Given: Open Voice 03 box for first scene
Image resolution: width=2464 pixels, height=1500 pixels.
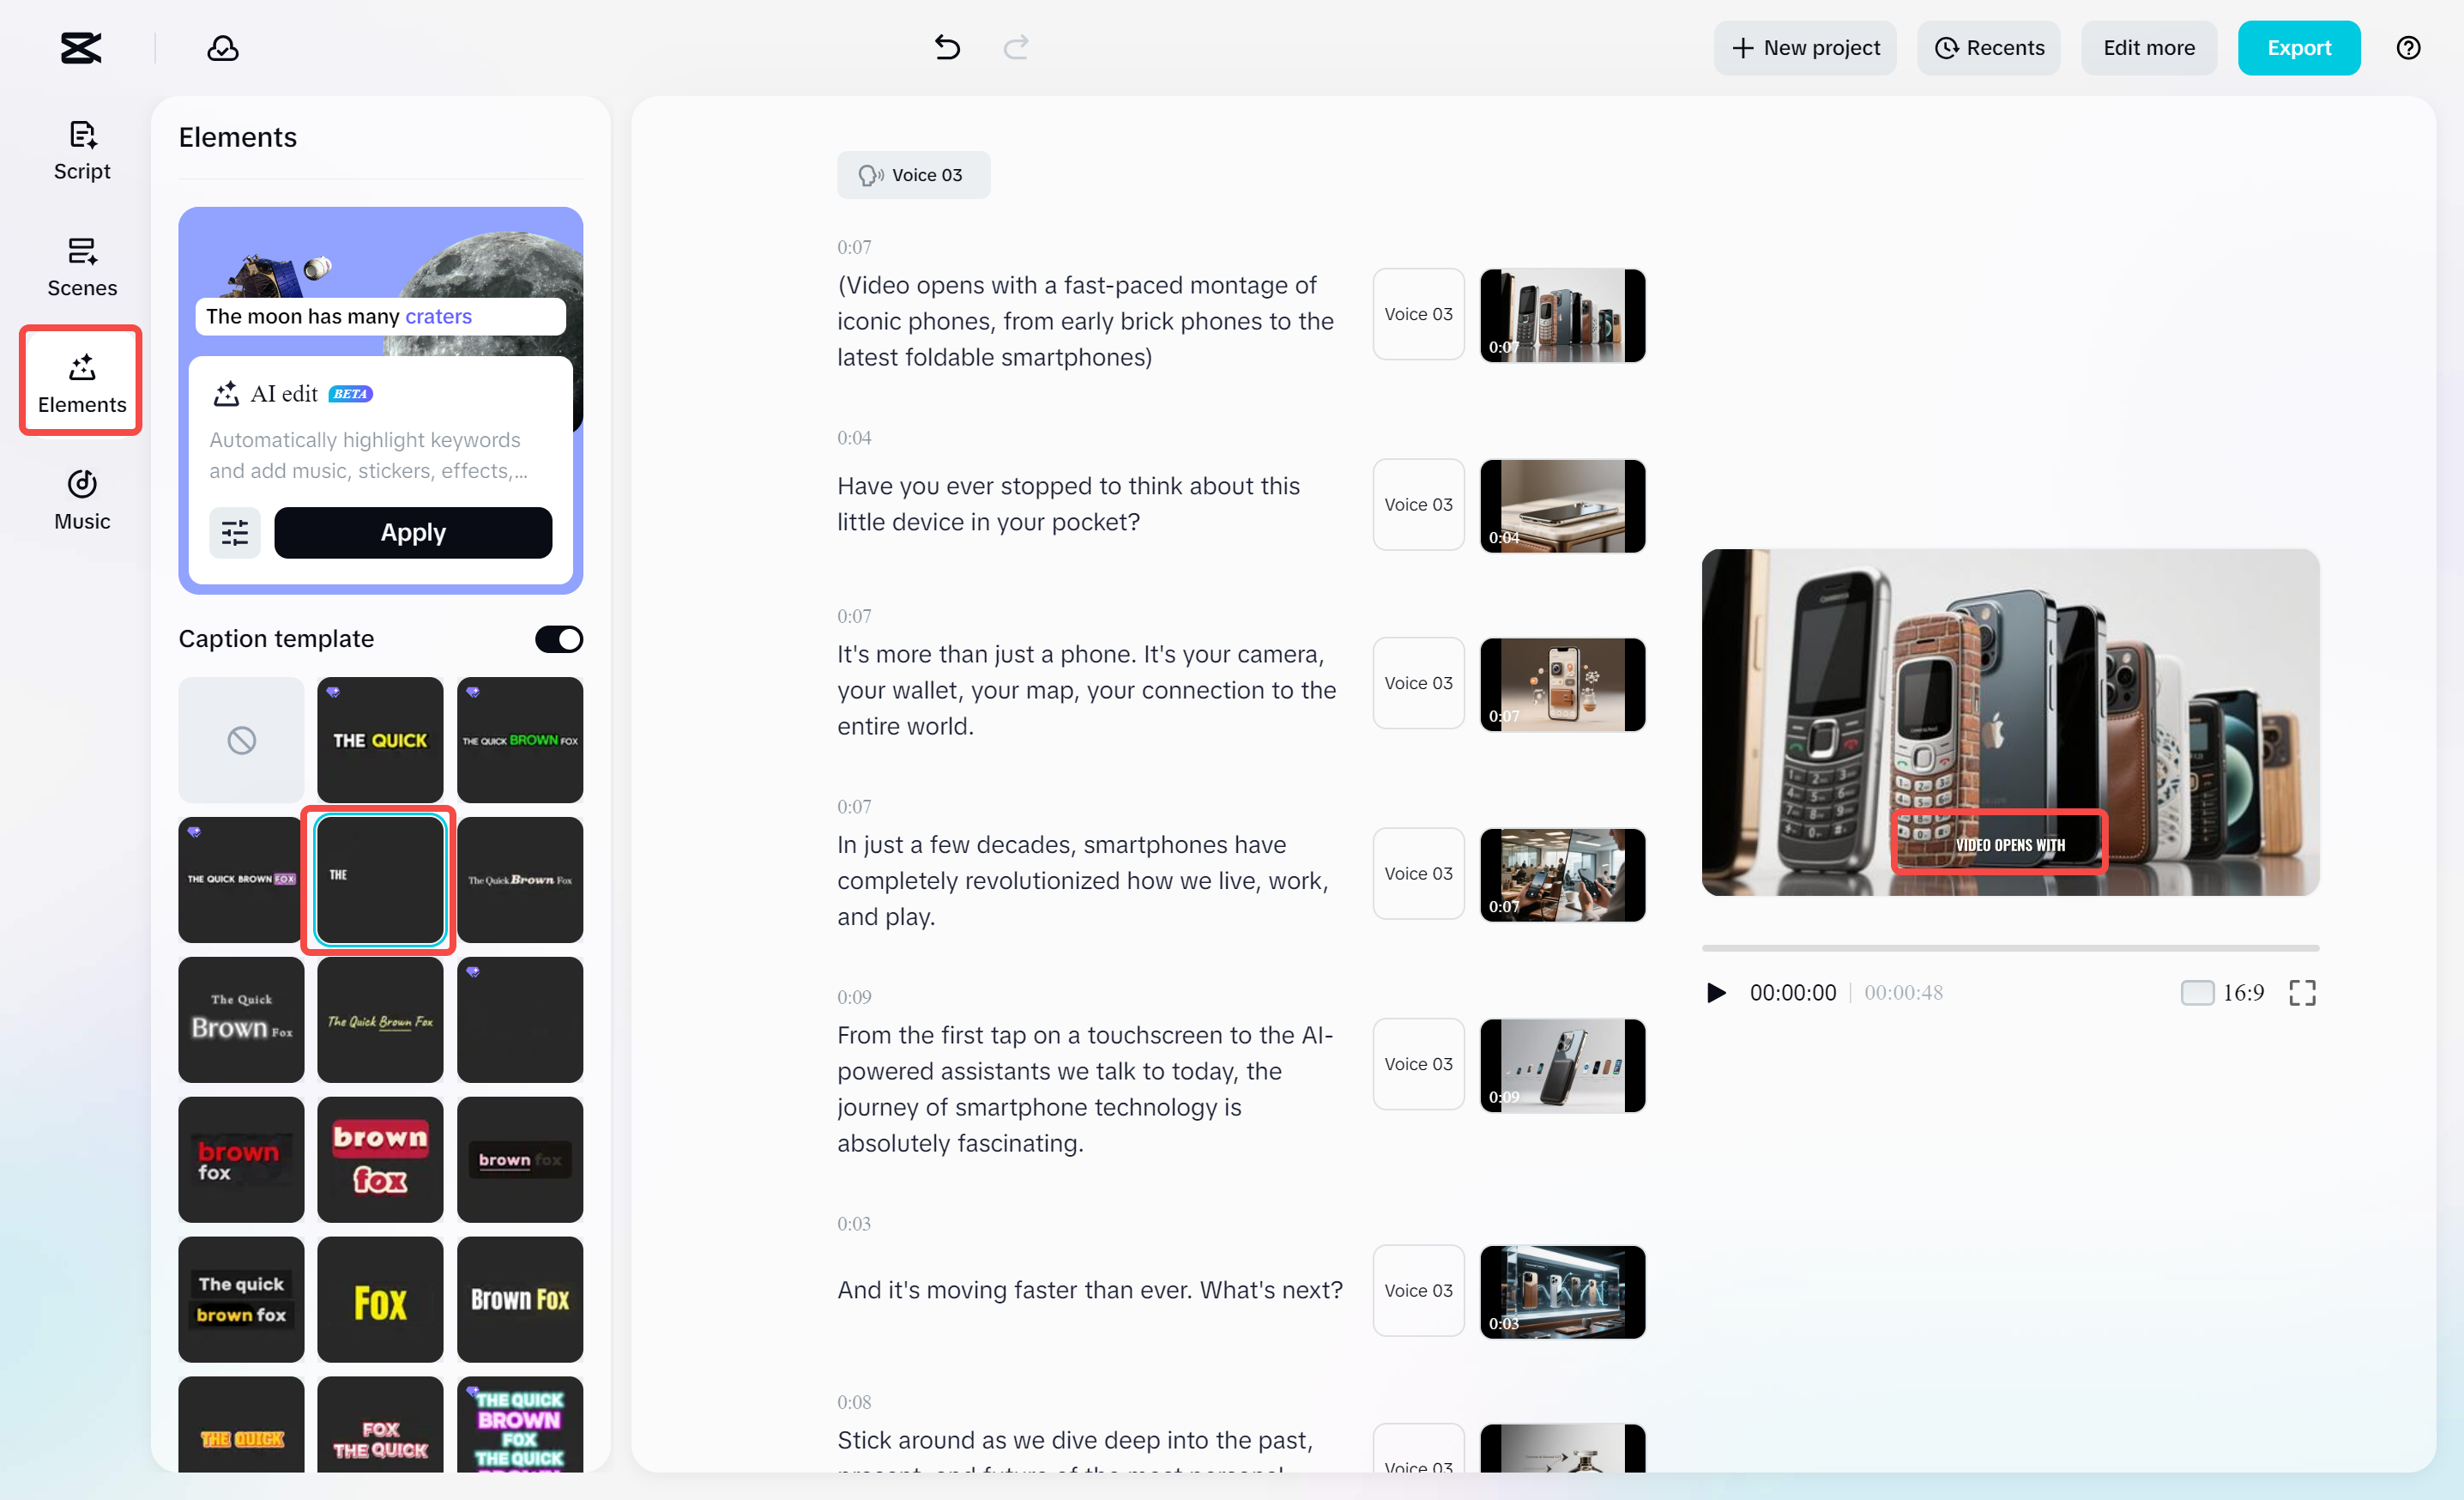Looking at the screenshot, I should (1417, 314).
